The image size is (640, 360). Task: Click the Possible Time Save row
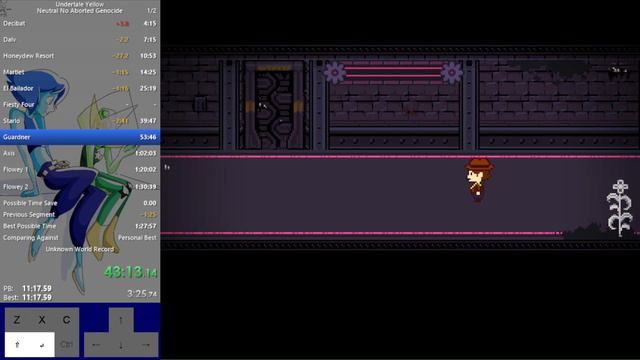(80, 203)
